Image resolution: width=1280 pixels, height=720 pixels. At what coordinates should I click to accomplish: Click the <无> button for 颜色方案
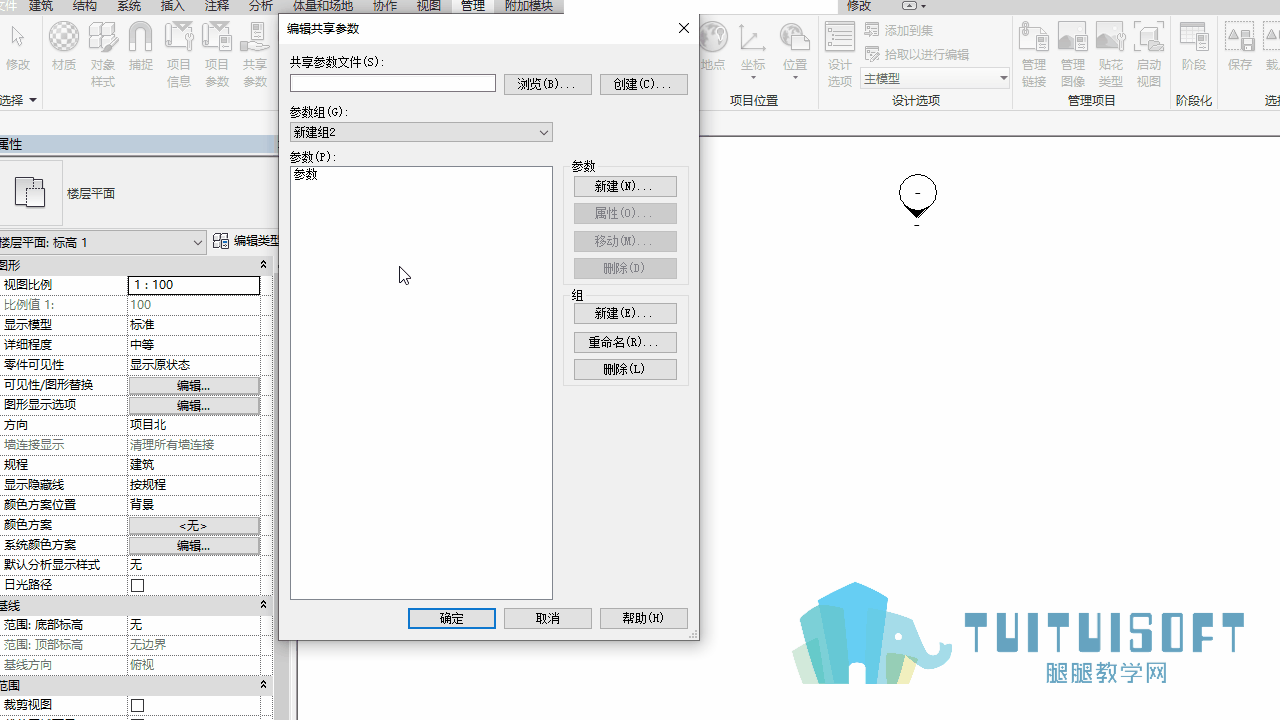point(194,525)
